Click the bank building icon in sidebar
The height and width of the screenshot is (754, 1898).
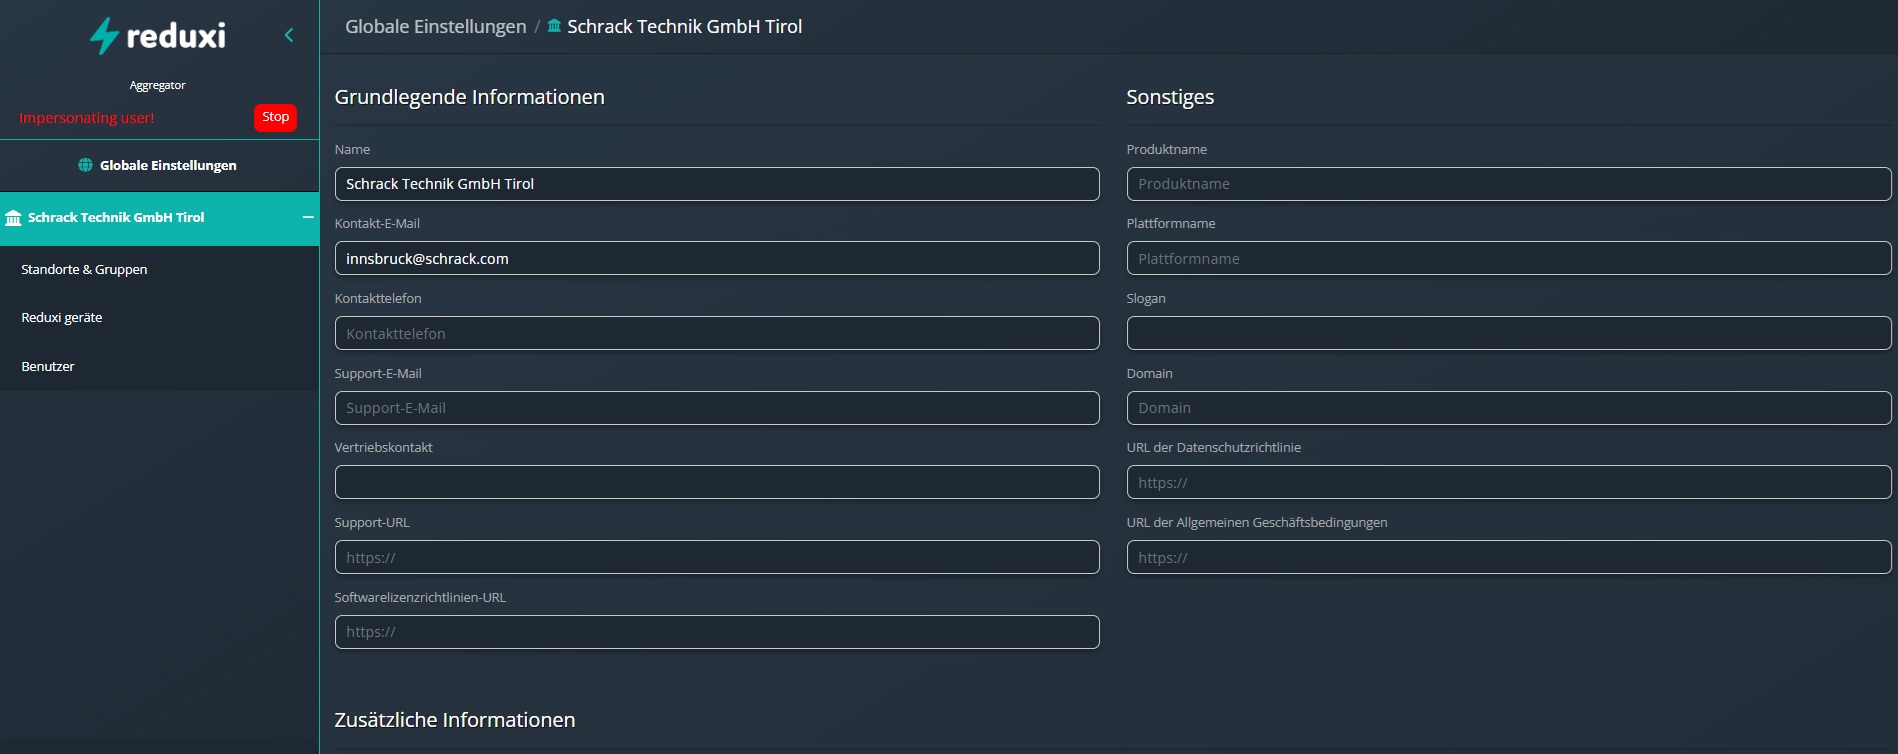point(13,218)
